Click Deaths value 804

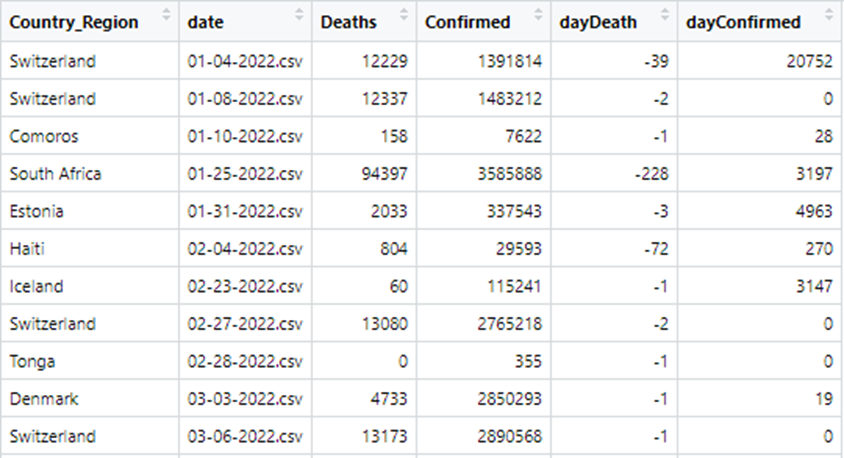pos(394,249)
